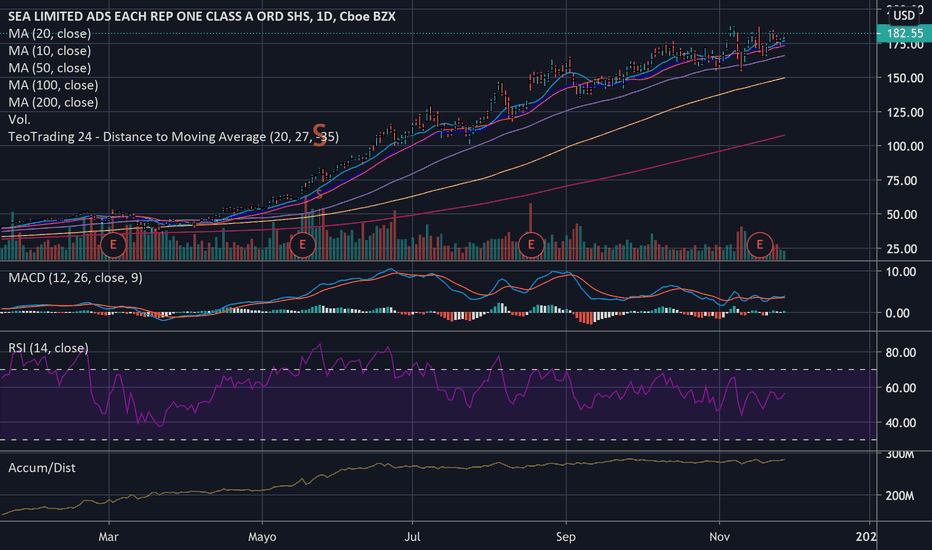Select the MA (50, close) indicator legend
Image resolution: width=932 pixels, height=550 pixels.
(49, 68)
